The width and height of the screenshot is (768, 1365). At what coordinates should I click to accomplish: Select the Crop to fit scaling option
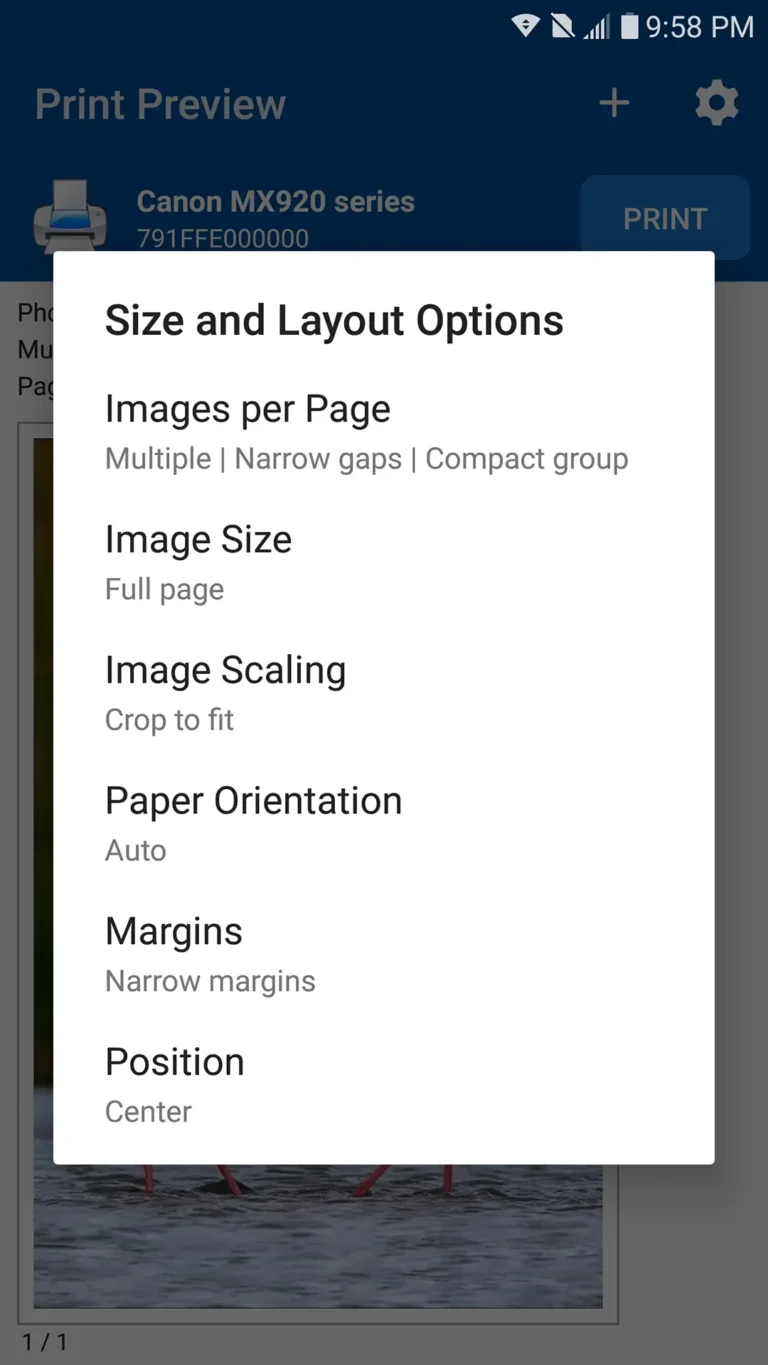pos(169,719)
